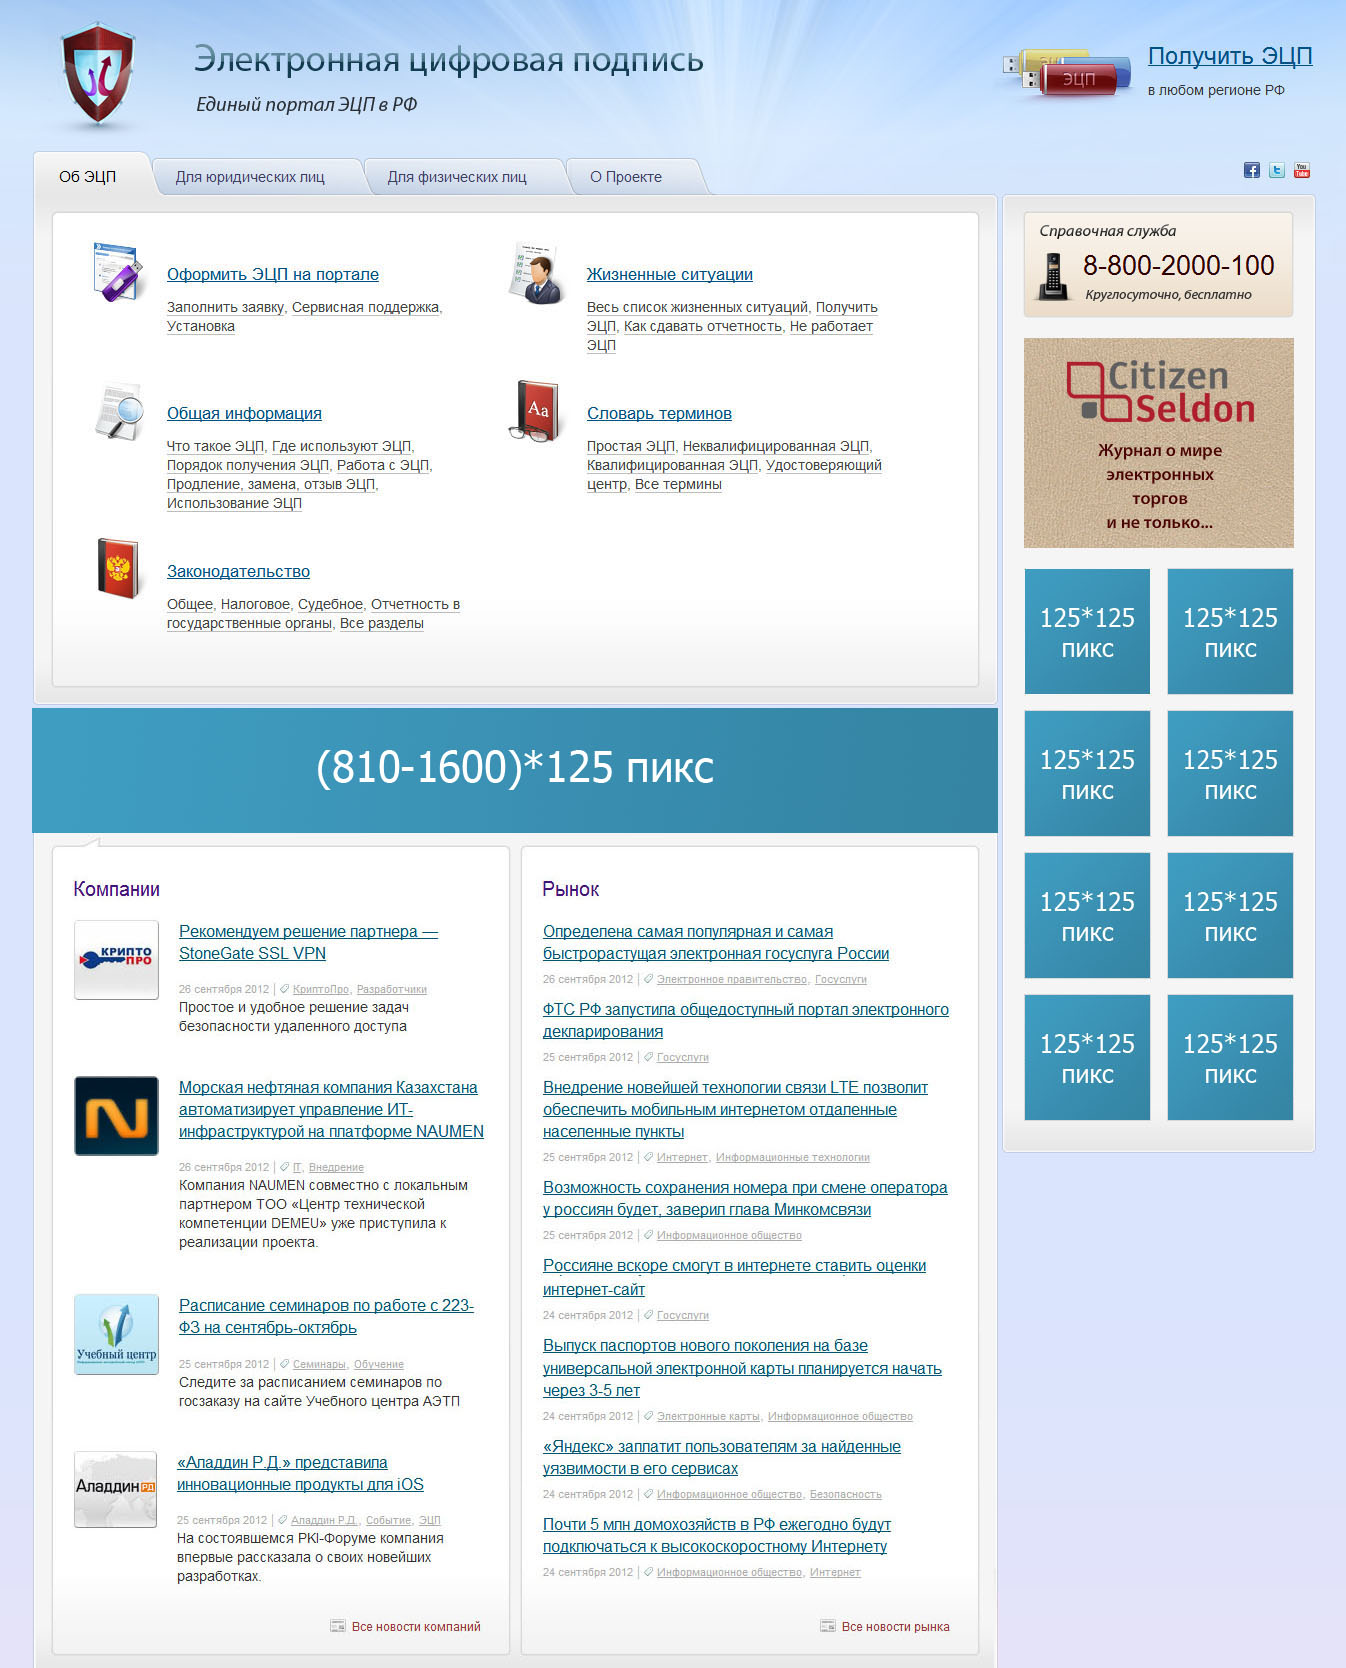The height and width of the screenshot is (1668, 1346).
Task: Open the О Проекте tab
Action: [x=626, y=177]
